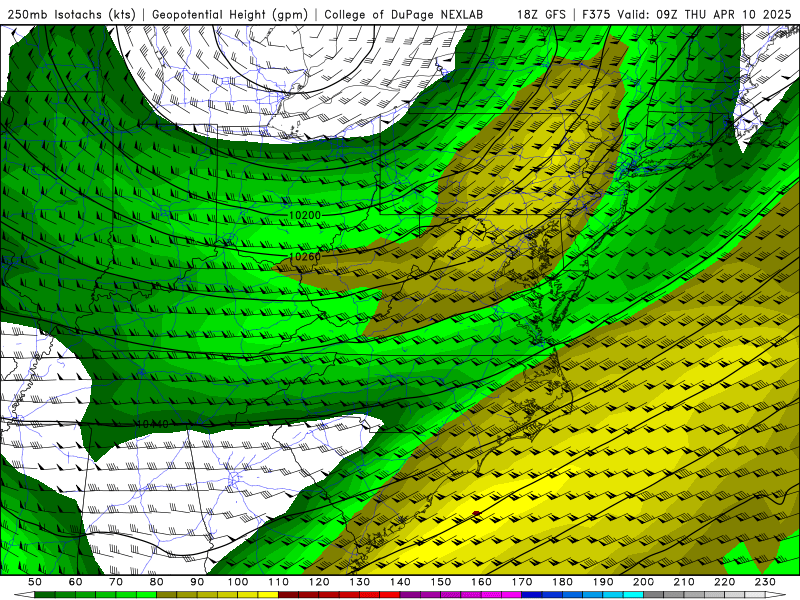Click the 120 value on the color scale
The width and height of the screenshot is (800, 600).
tap(319, 582)
